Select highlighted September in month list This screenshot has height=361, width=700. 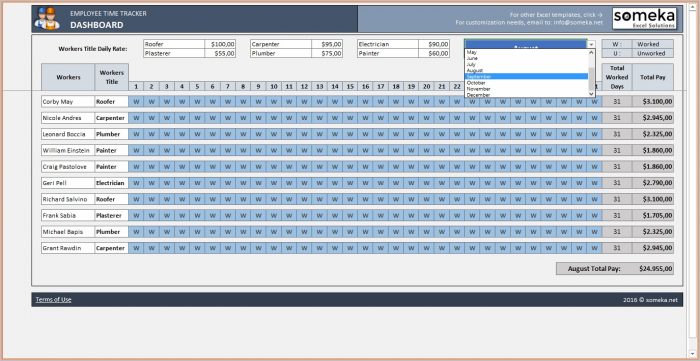tap(527, 76)
